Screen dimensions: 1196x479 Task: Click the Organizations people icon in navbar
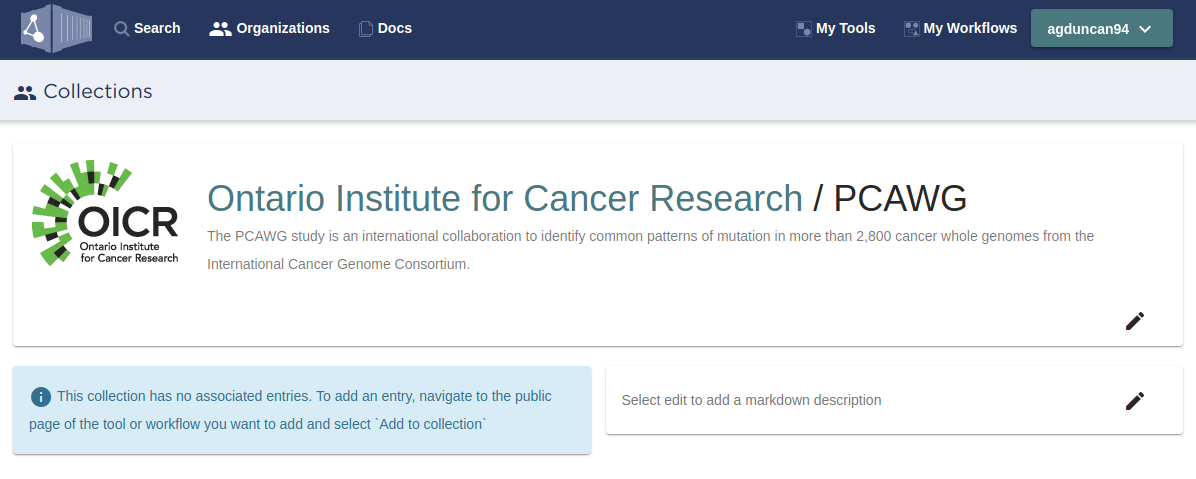(220, 29)
